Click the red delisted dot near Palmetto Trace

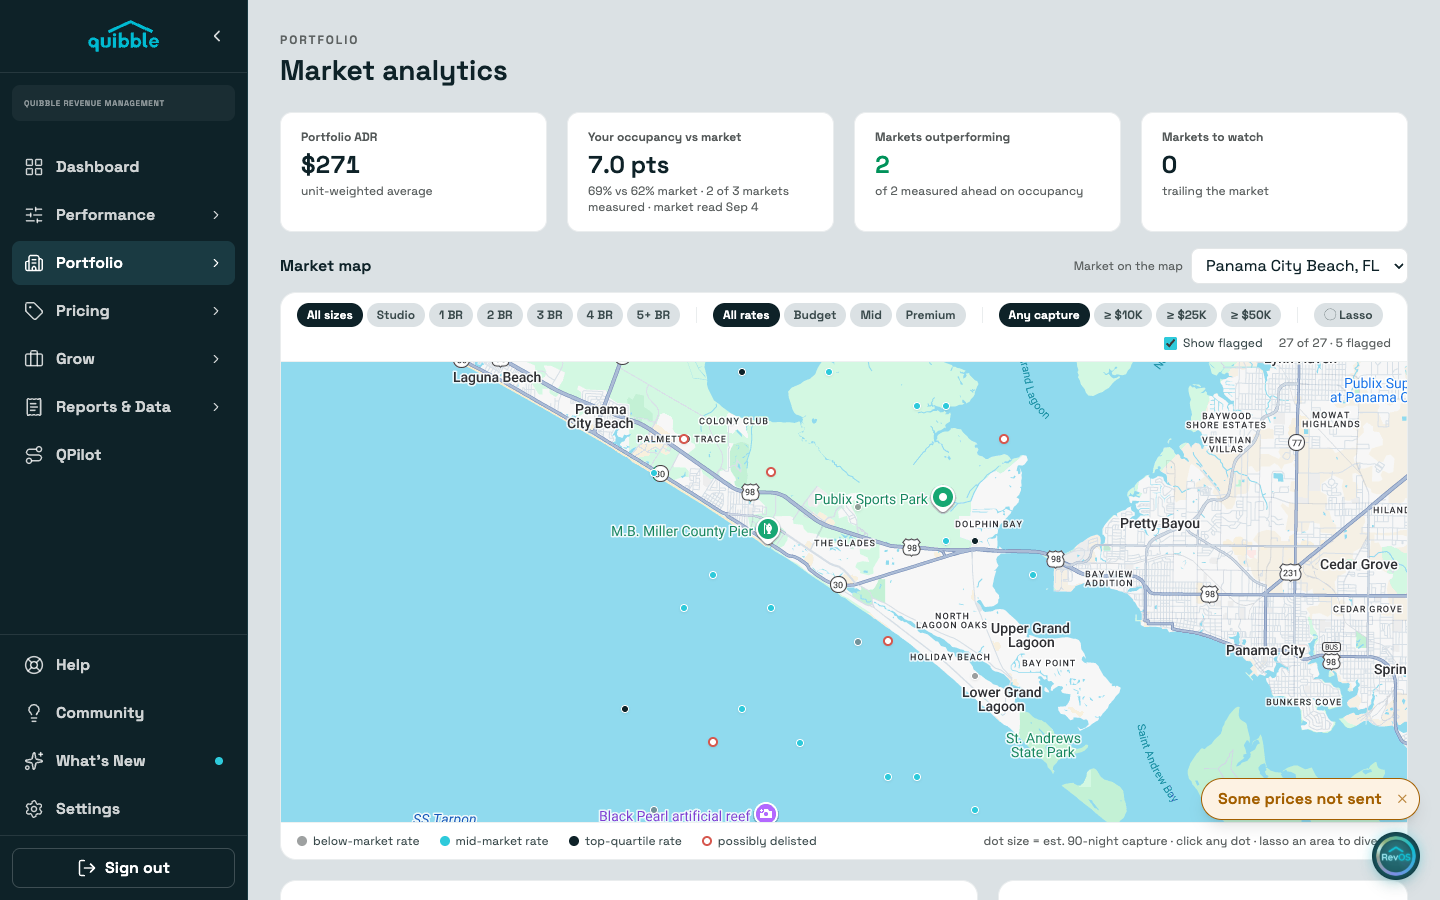coord(684,439)
